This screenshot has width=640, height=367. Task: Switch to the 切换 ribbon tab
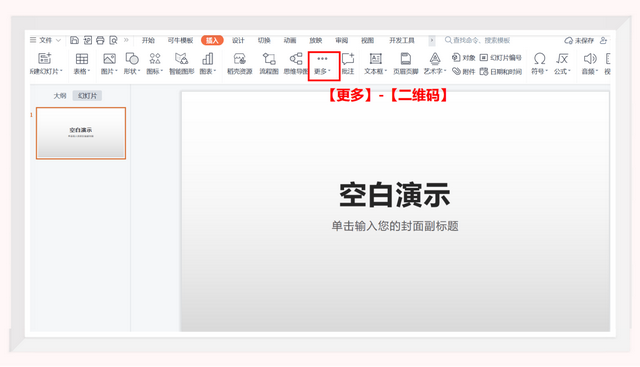264,40
